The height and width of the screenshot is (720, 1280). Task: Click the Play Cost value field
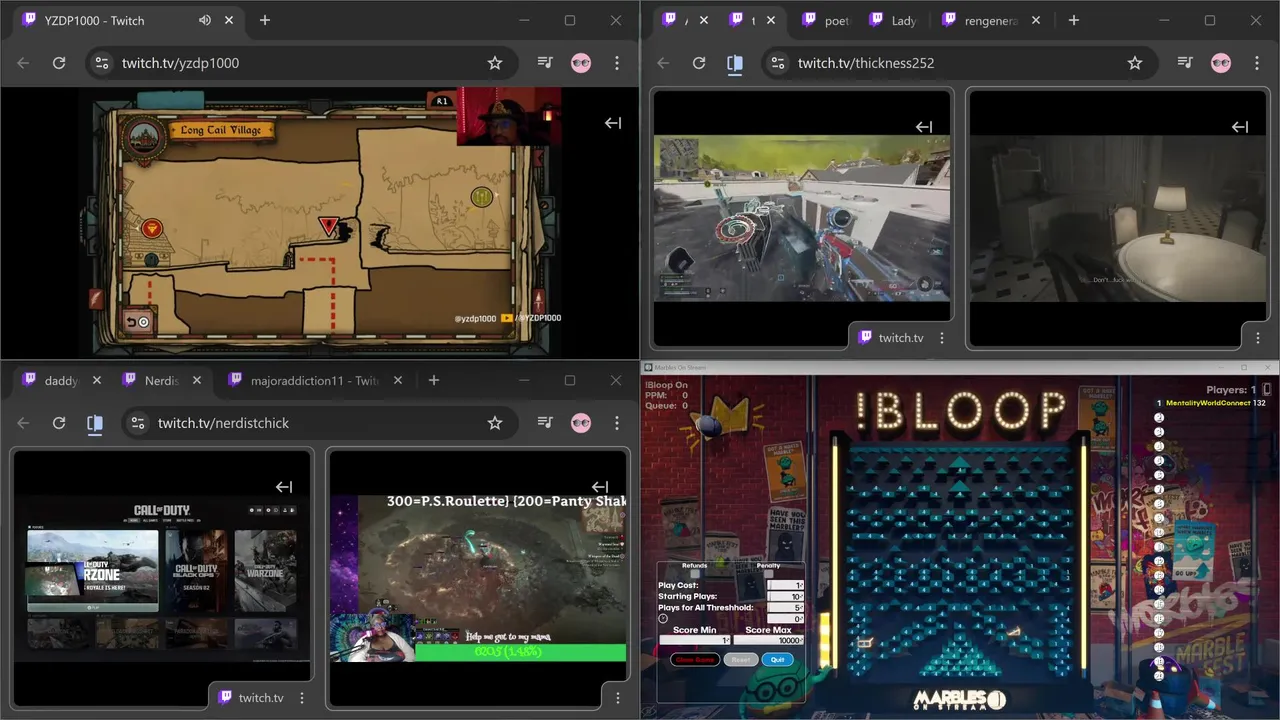click(785, 585)
